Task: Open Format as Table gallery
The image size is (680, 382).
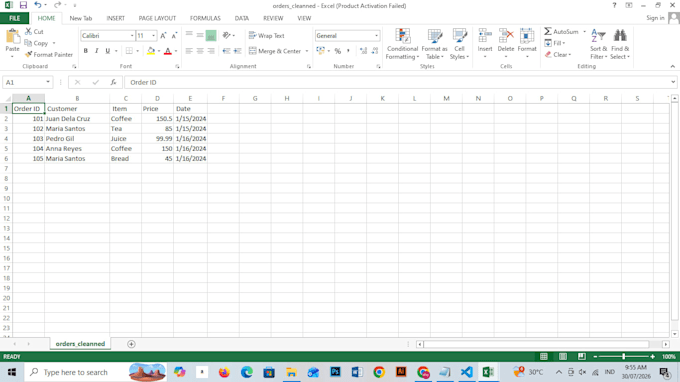Action: 434,44
